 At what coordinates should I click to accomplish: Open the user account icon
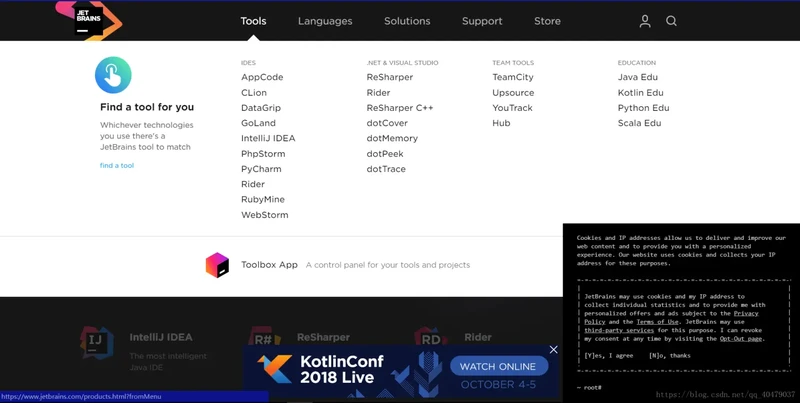tap(645, 21)
